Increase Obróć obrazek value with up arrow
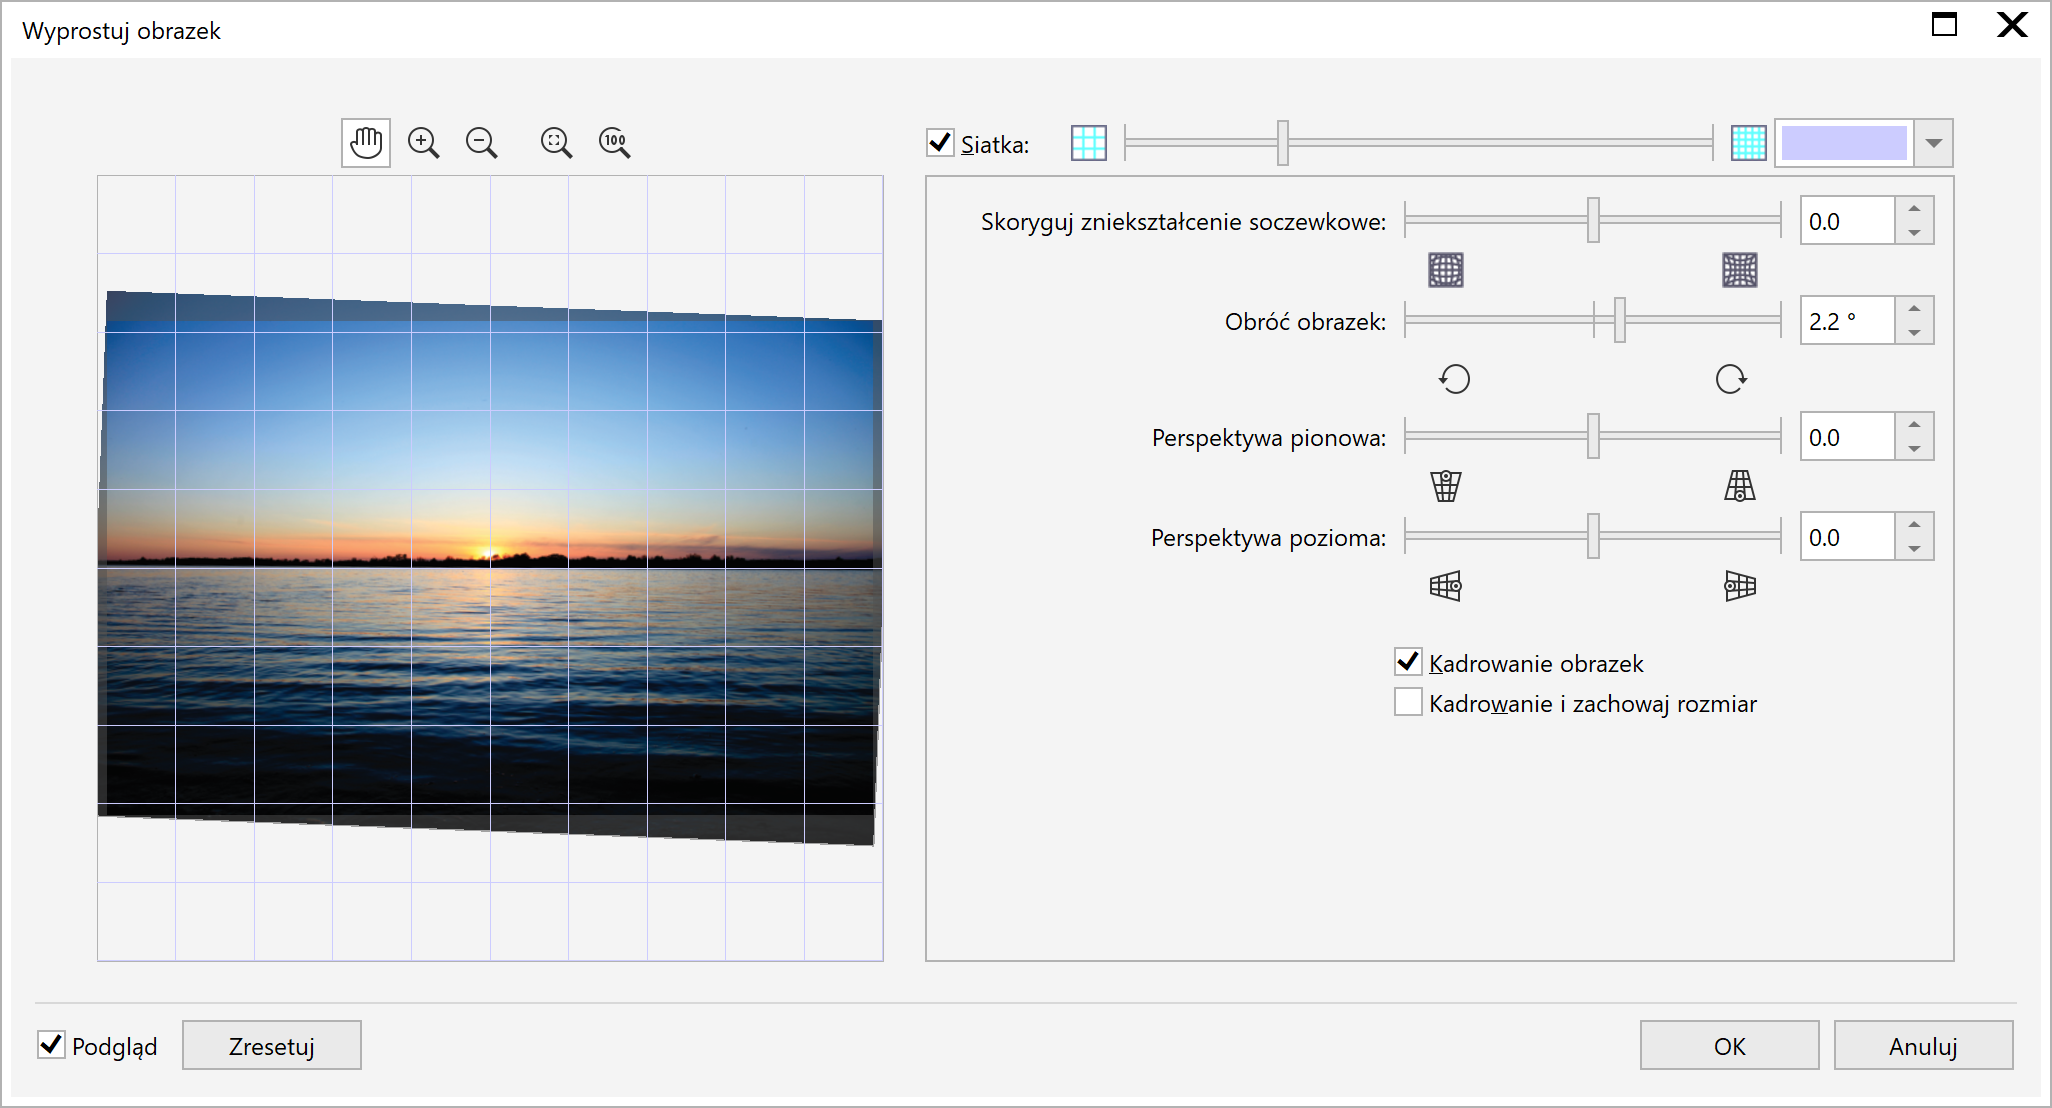This screenshot has height=1108, width=2052. click(1914, 309)
